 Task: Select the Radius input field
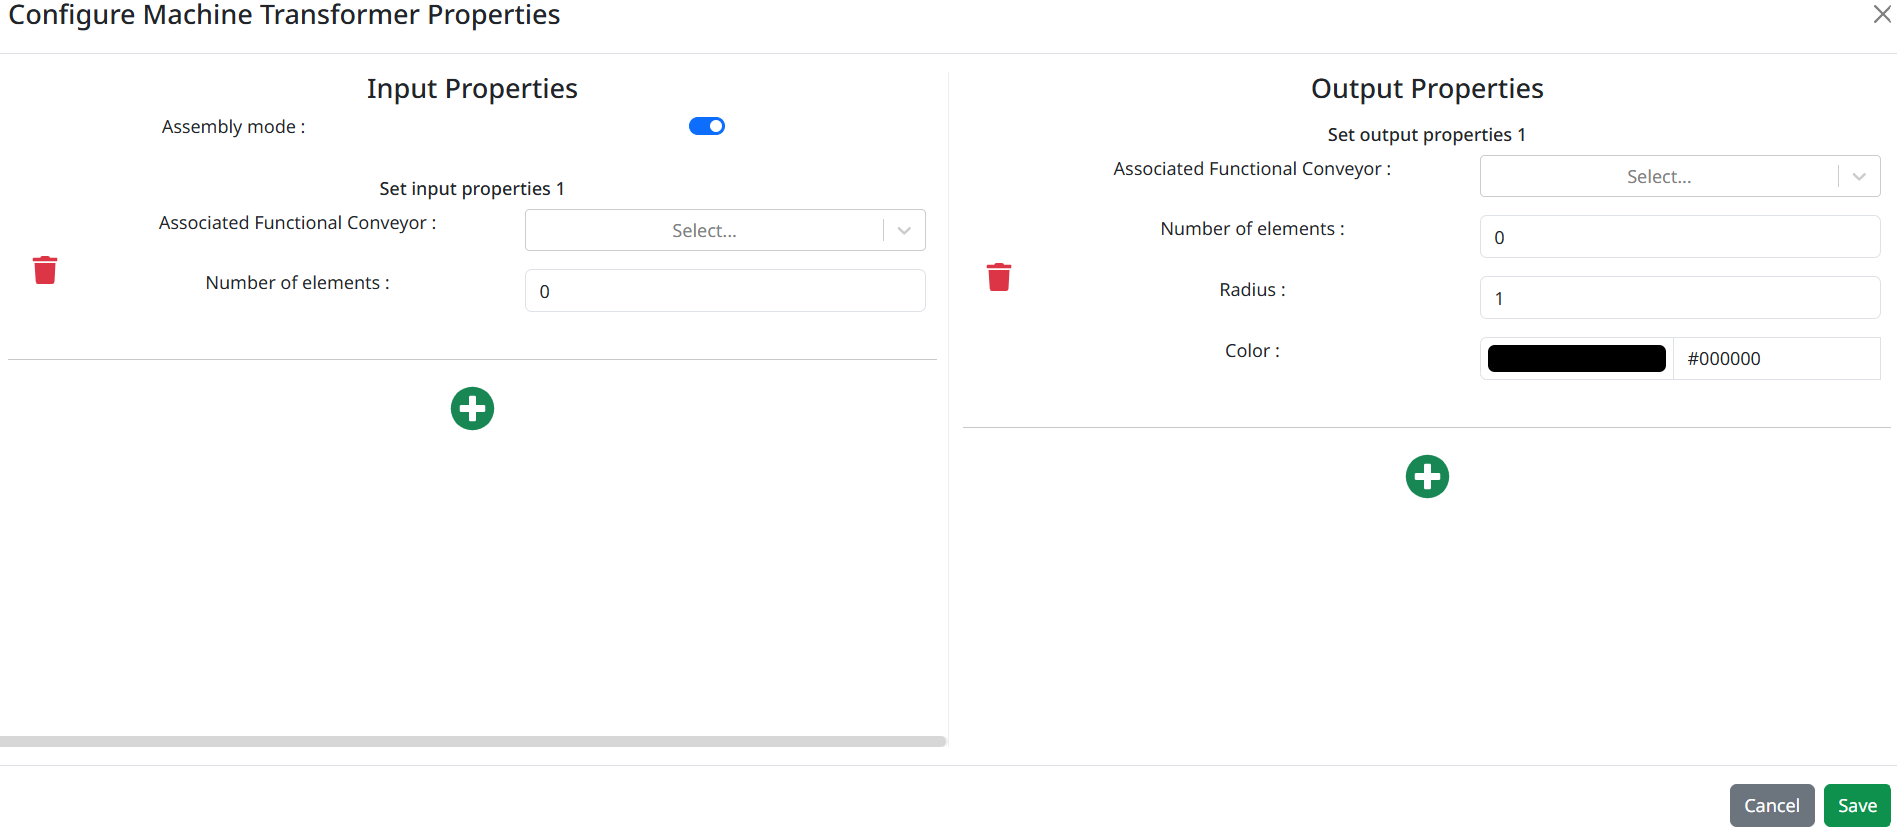coord(1679,298)
